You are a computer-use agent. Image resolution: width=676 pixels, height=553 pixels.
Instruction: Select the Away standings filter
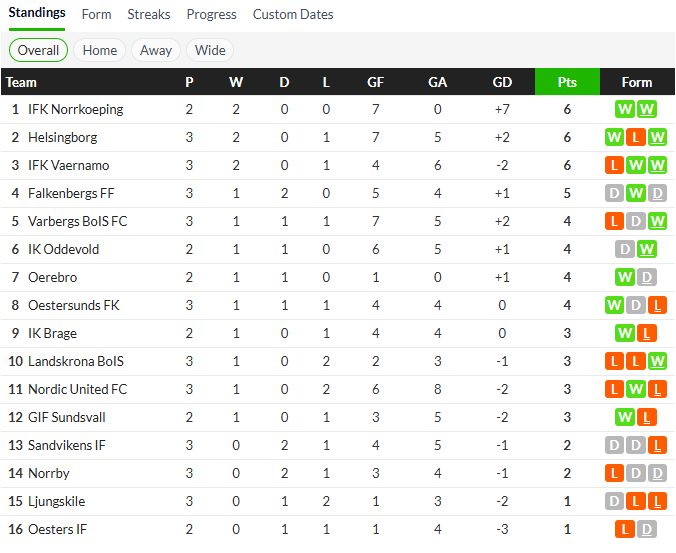point(156,50)
